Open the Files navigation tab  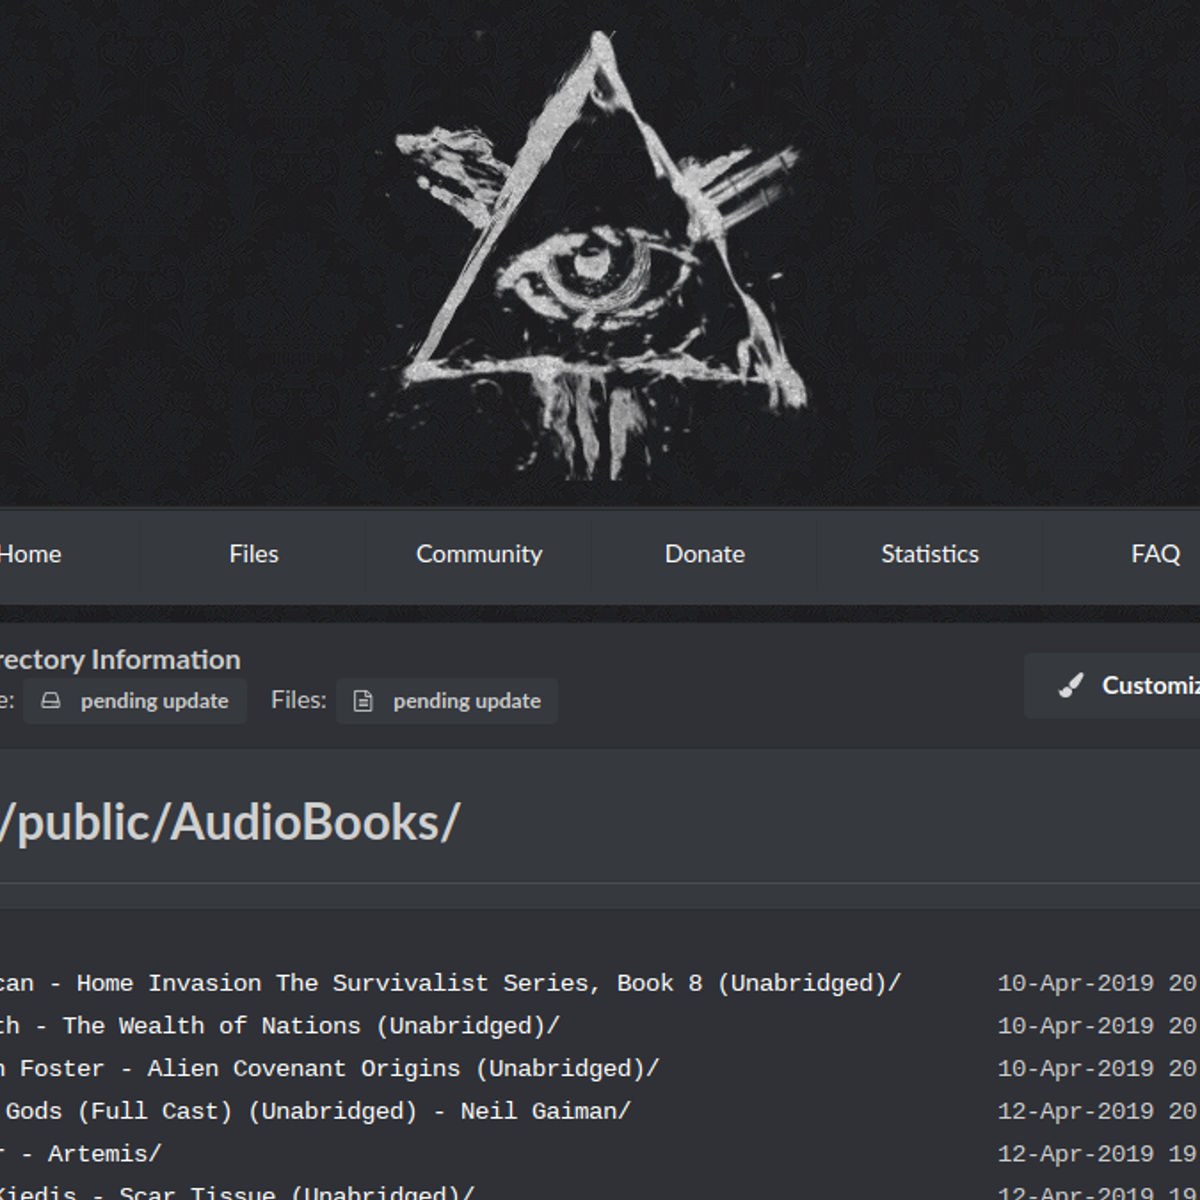[254, 554]
